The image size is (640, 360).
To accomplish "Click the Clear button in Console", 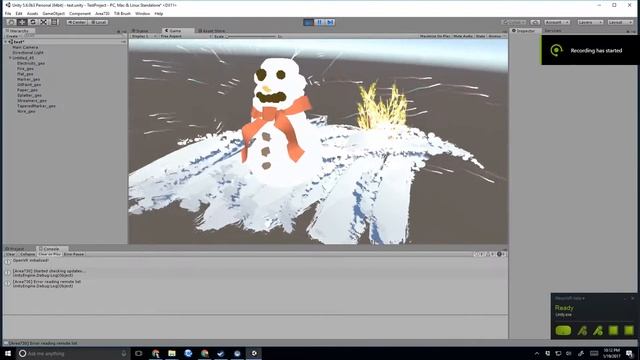I will point(11,254).
